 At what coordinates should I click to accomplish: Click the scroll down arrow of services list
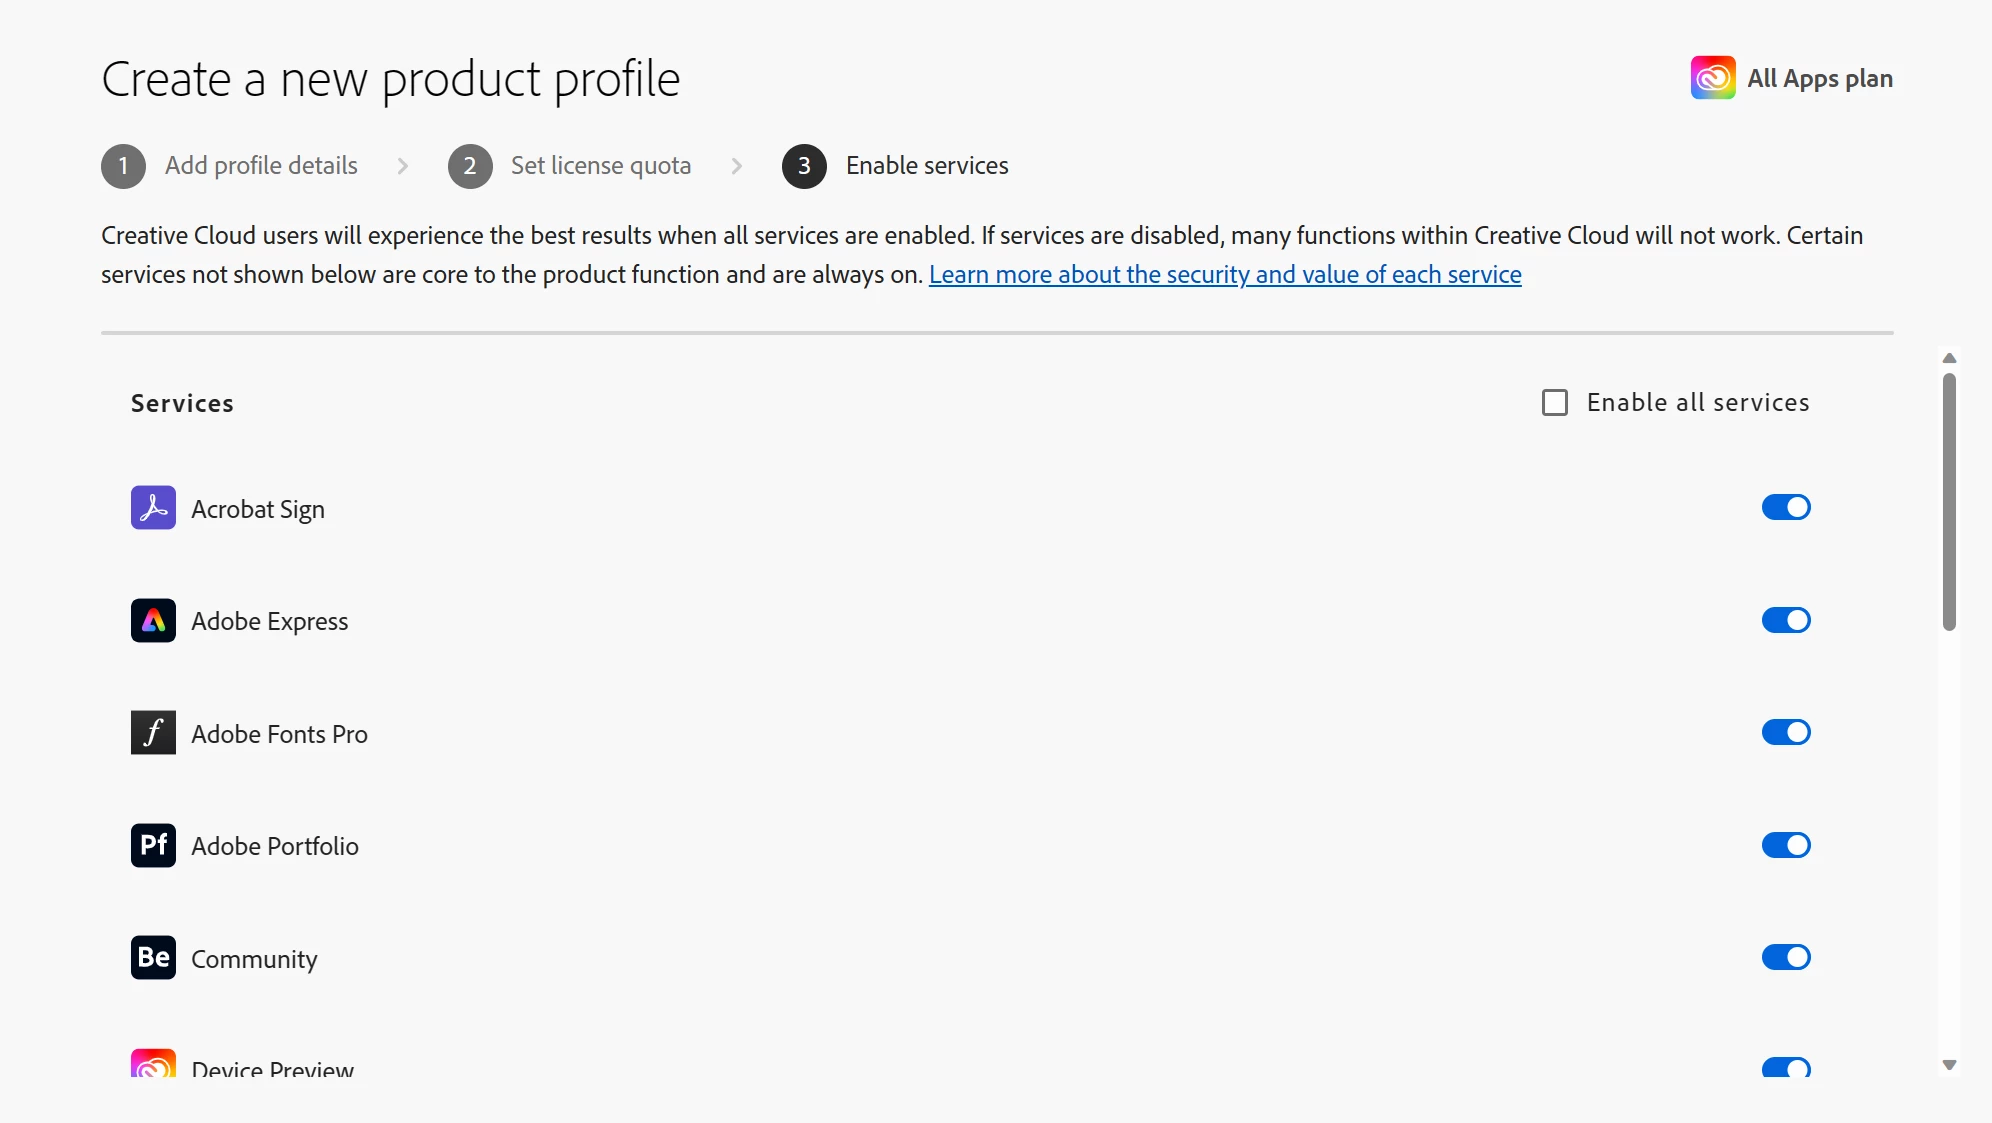coord(1949,1065)
